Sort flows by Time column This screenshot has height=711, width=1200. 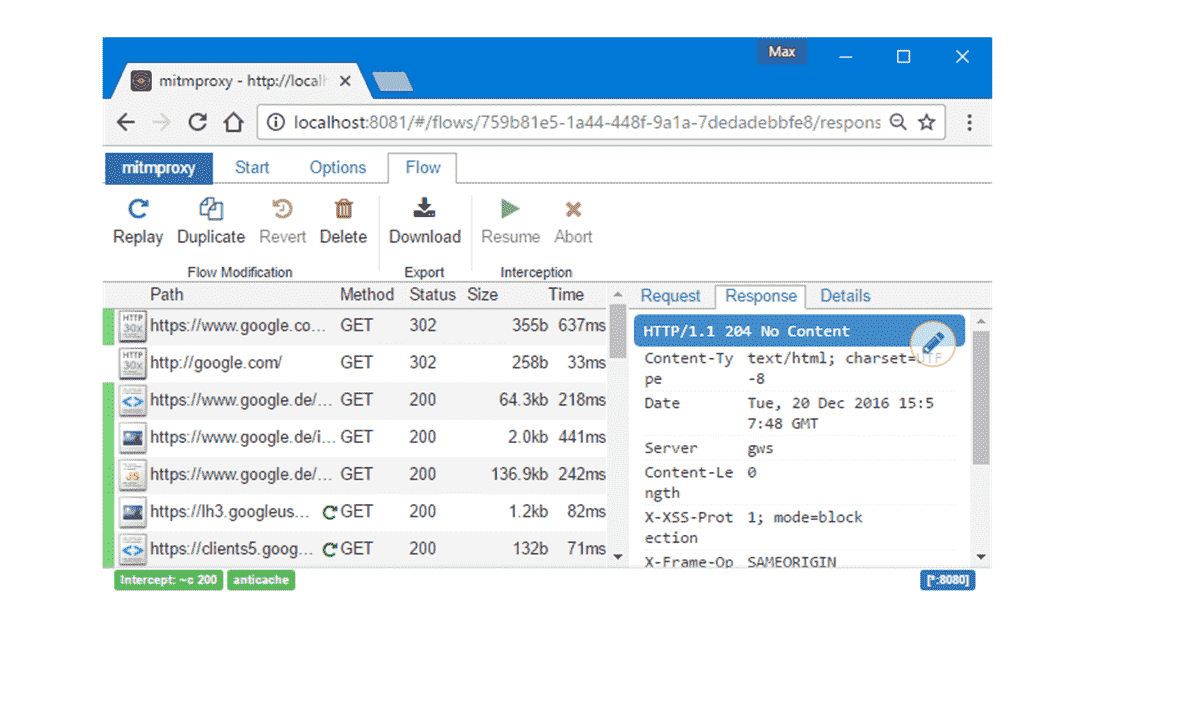pyautogui.click(x=566, y=294)
